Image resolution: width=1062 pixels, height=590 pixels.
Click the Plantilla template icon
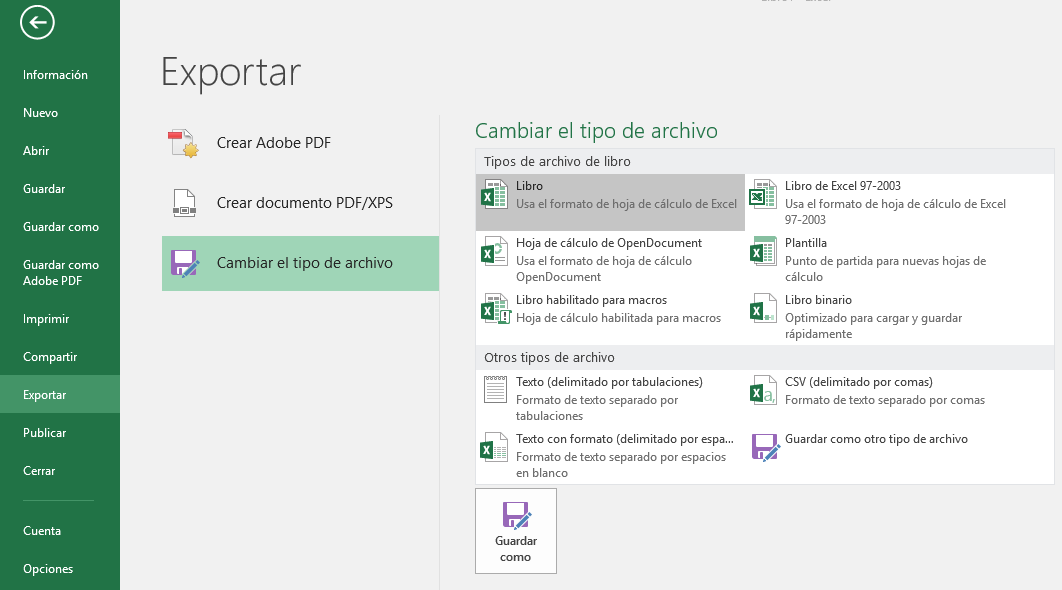click(763, 251)
